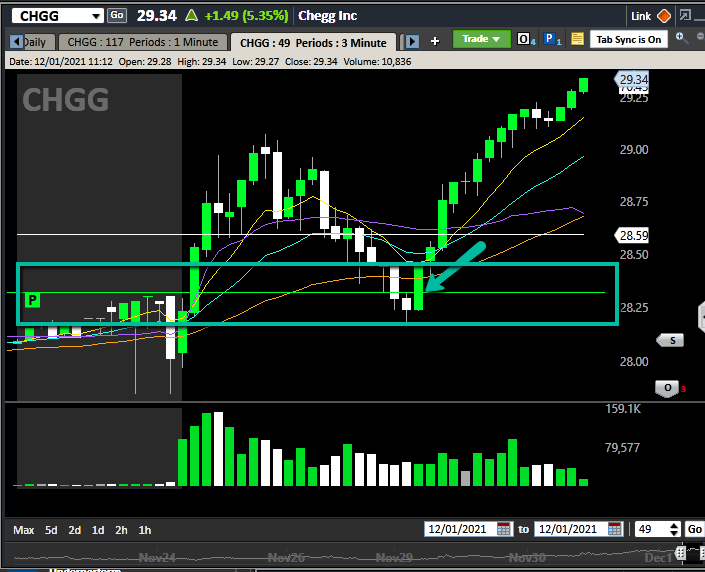Click the S marker on price axis
Screen dimensions: 705x572
tap(670, 340)
